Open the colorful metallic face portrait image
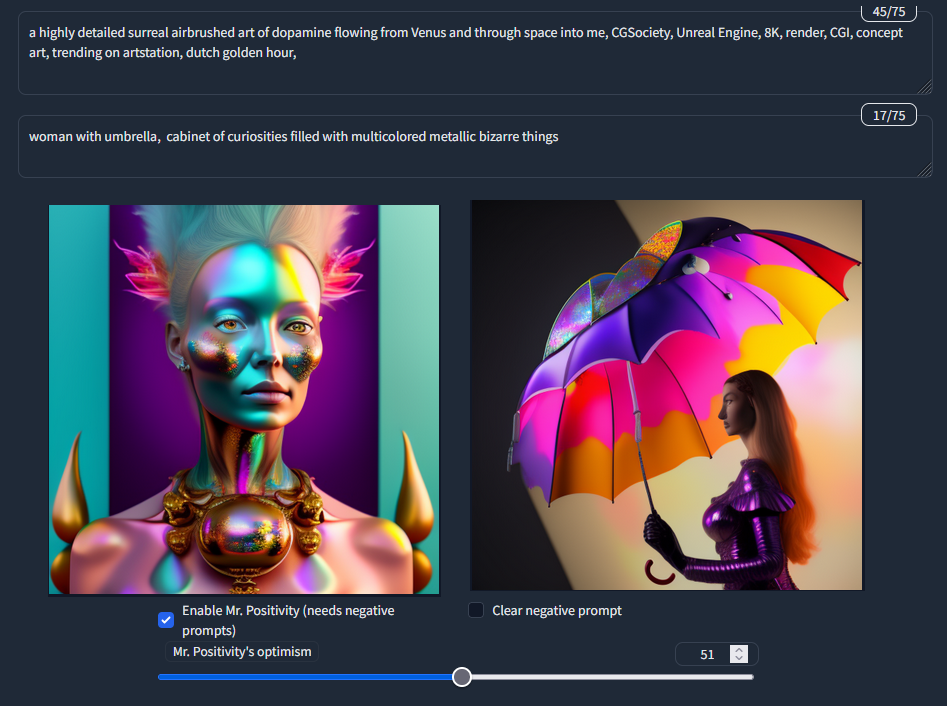The image size is (947, 706). [x=244, y=399]
